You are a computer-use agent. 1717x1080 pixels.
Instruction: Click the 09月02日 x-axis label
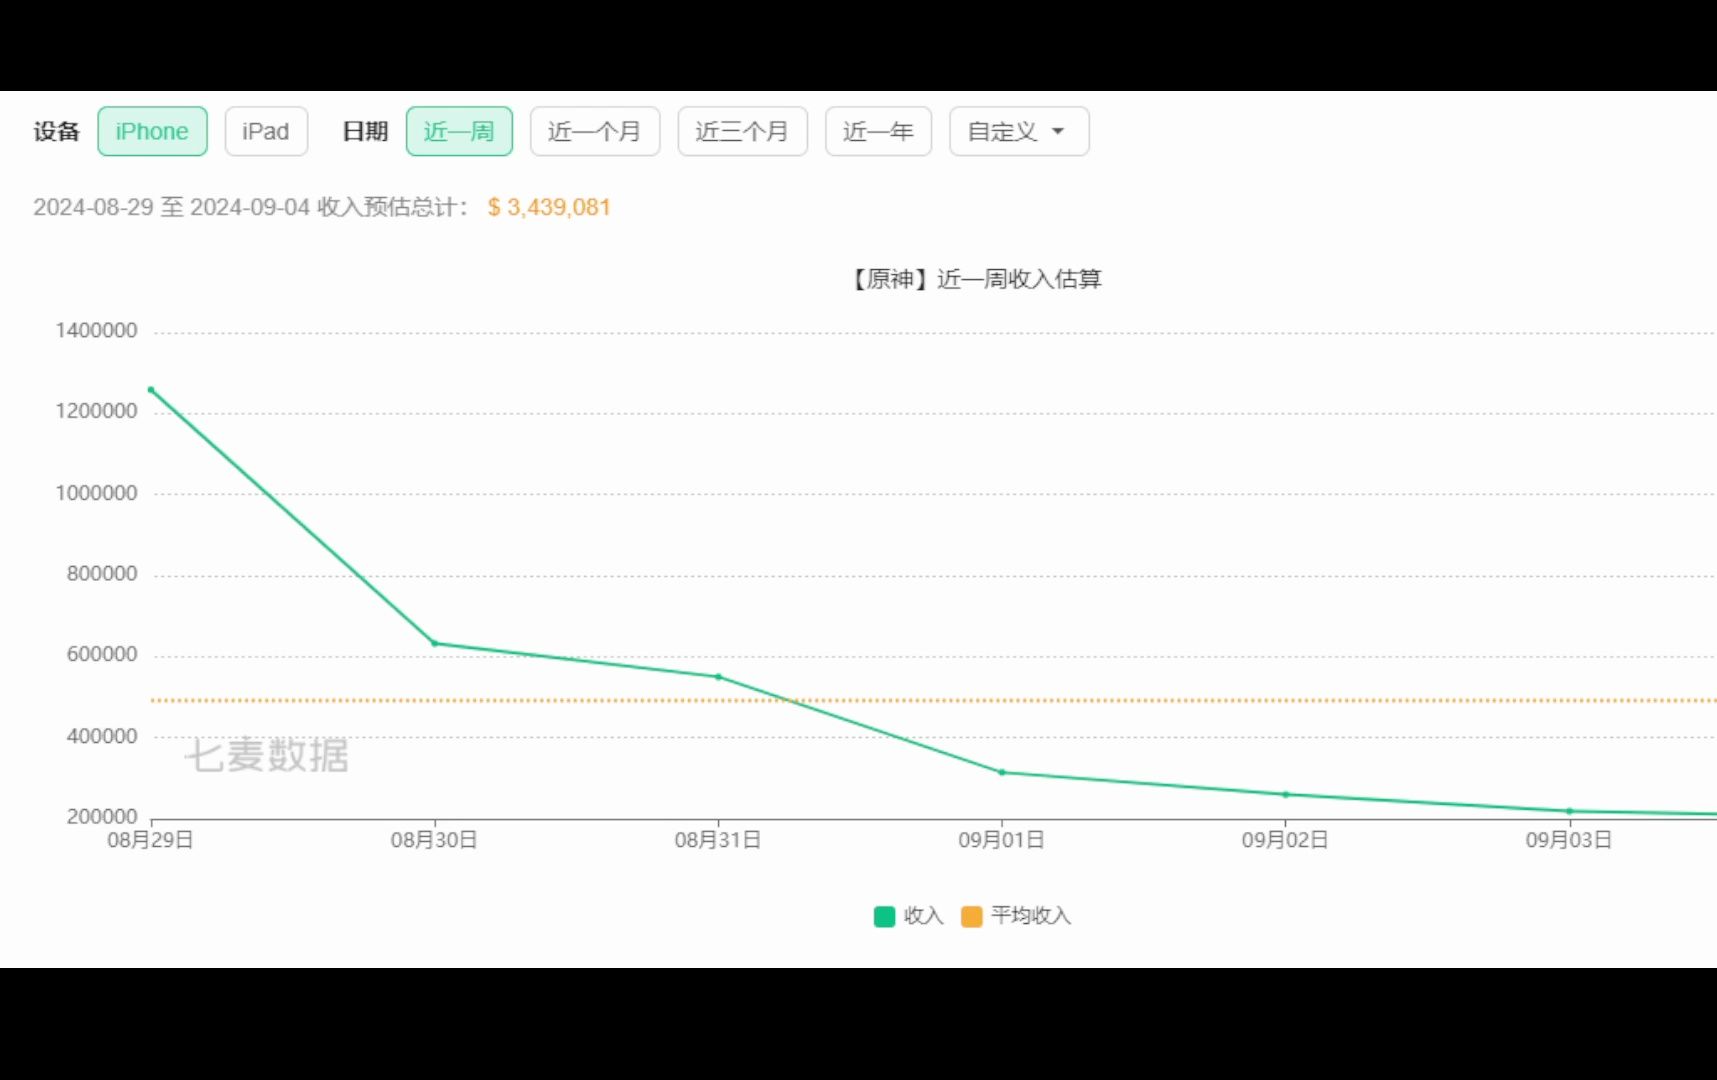click(x=1285, y=840)
